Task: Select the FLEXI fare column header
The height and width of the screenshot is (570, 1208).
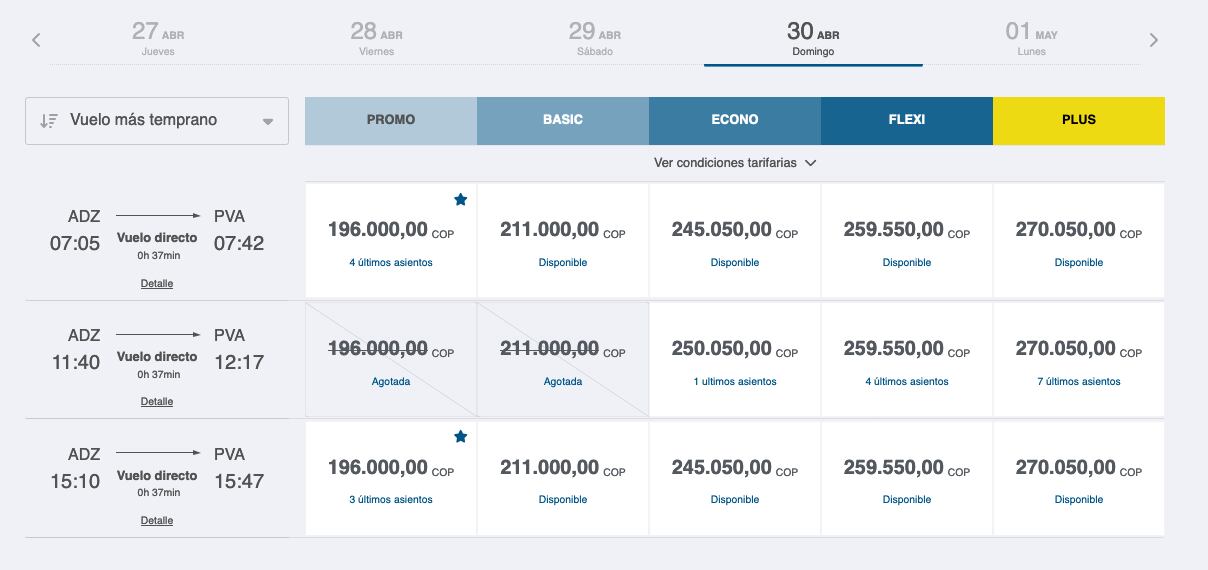Action: click(x=906, y=120)
